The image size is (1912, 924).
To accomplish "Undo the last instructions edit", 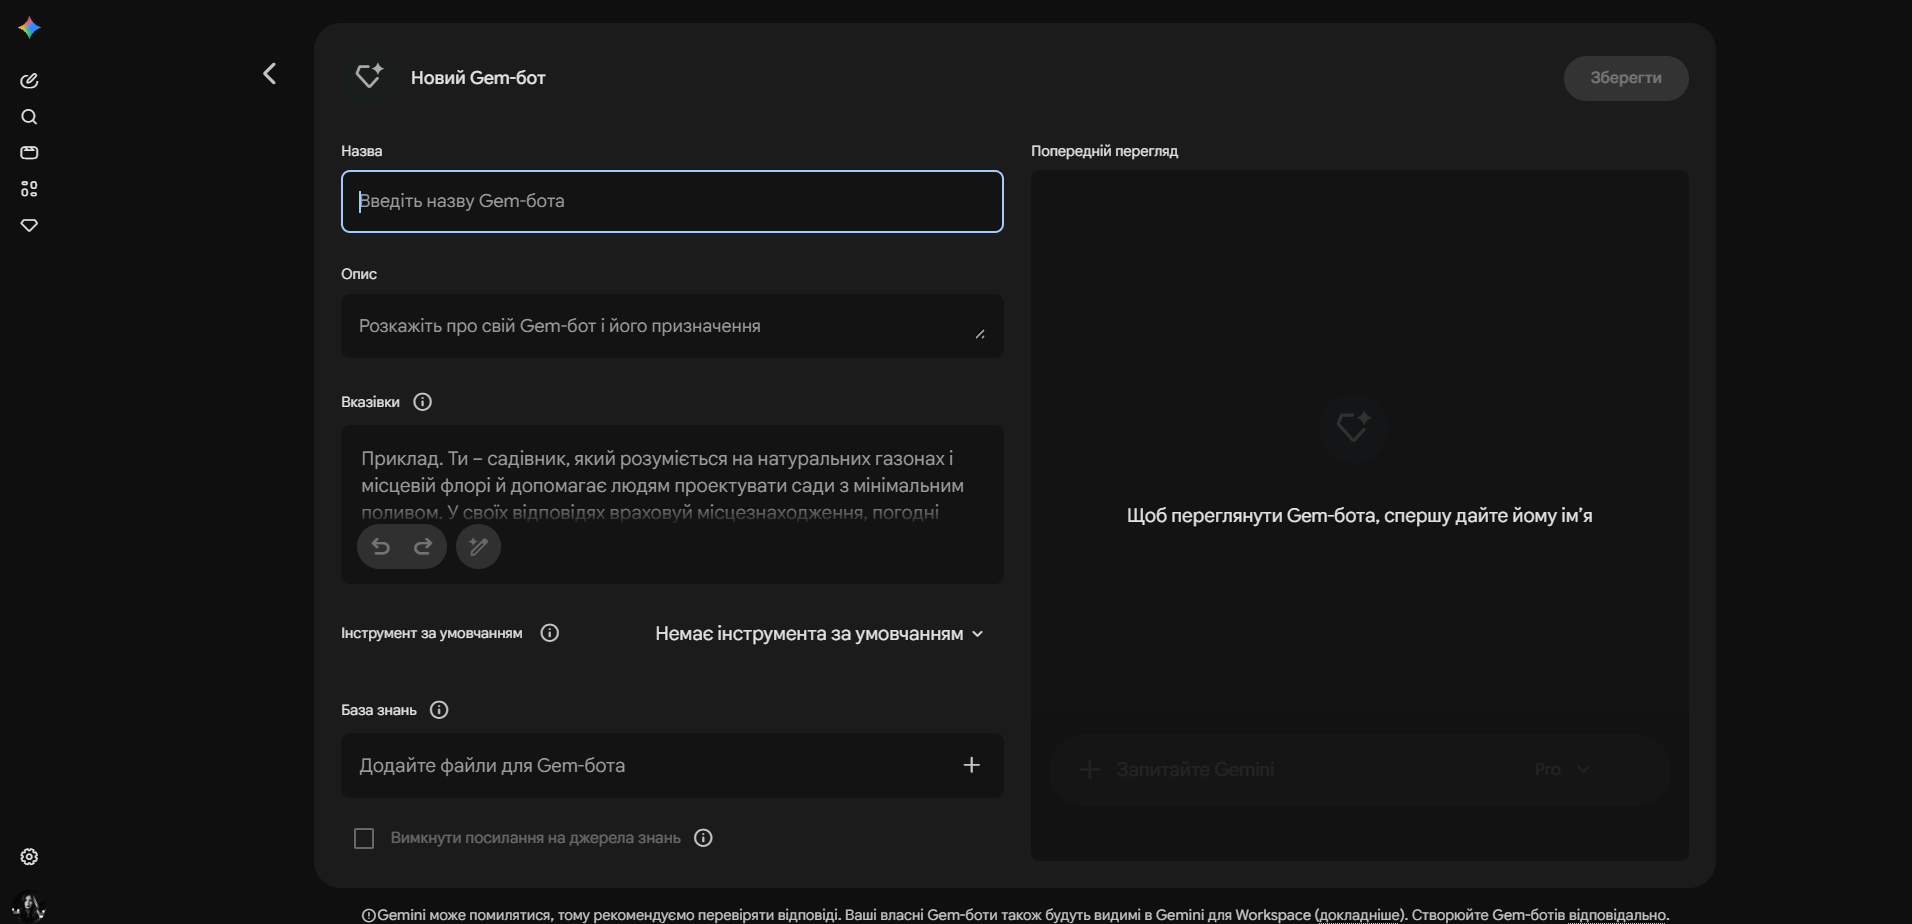I will tap(381, 546).
